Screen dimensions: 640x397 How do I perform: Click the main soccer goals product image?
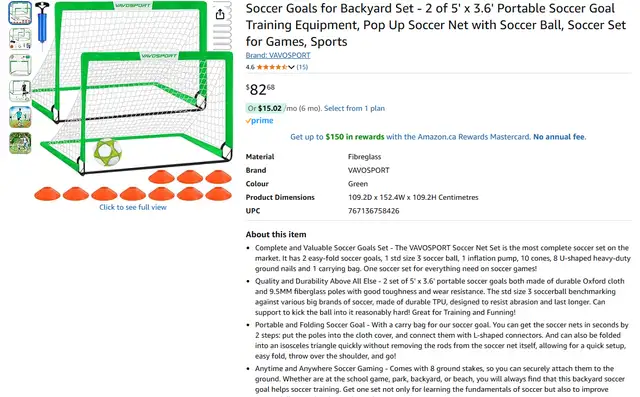(133, 101)
